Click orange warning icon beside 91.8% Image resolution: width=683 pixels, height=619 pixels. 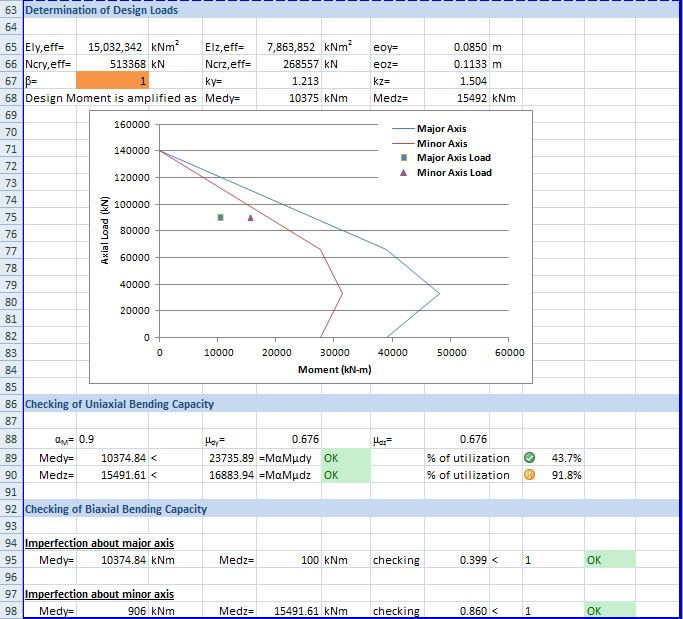point(529,475)
